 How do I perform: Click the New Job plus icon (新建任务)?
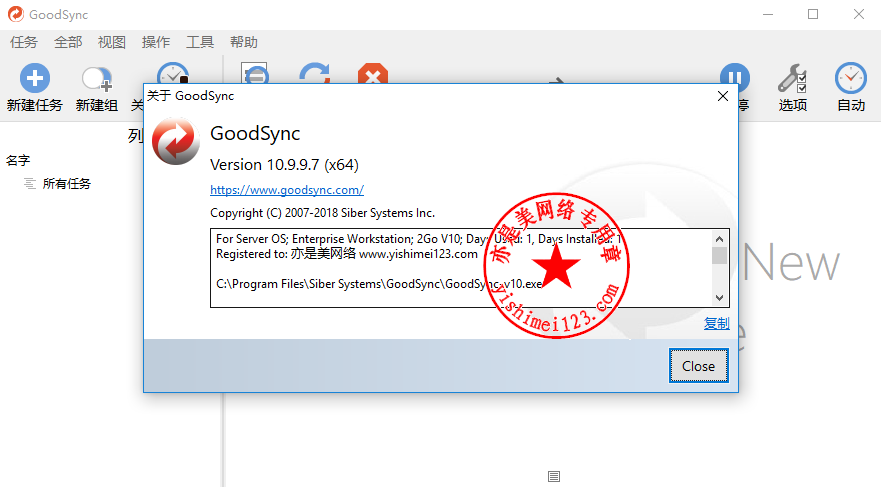(35, 78)
